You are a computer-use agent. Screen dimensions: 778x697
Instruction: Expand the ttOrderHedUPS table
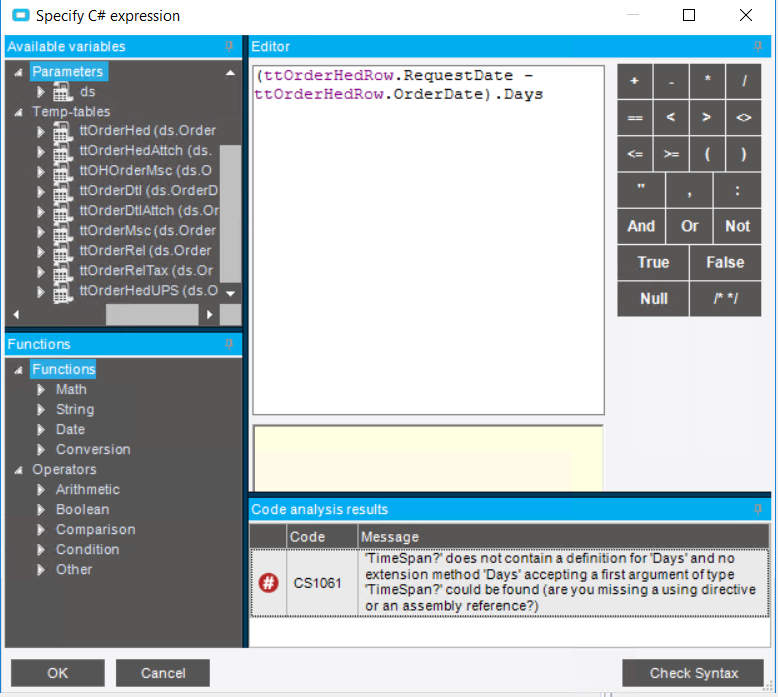pos(41,292)
